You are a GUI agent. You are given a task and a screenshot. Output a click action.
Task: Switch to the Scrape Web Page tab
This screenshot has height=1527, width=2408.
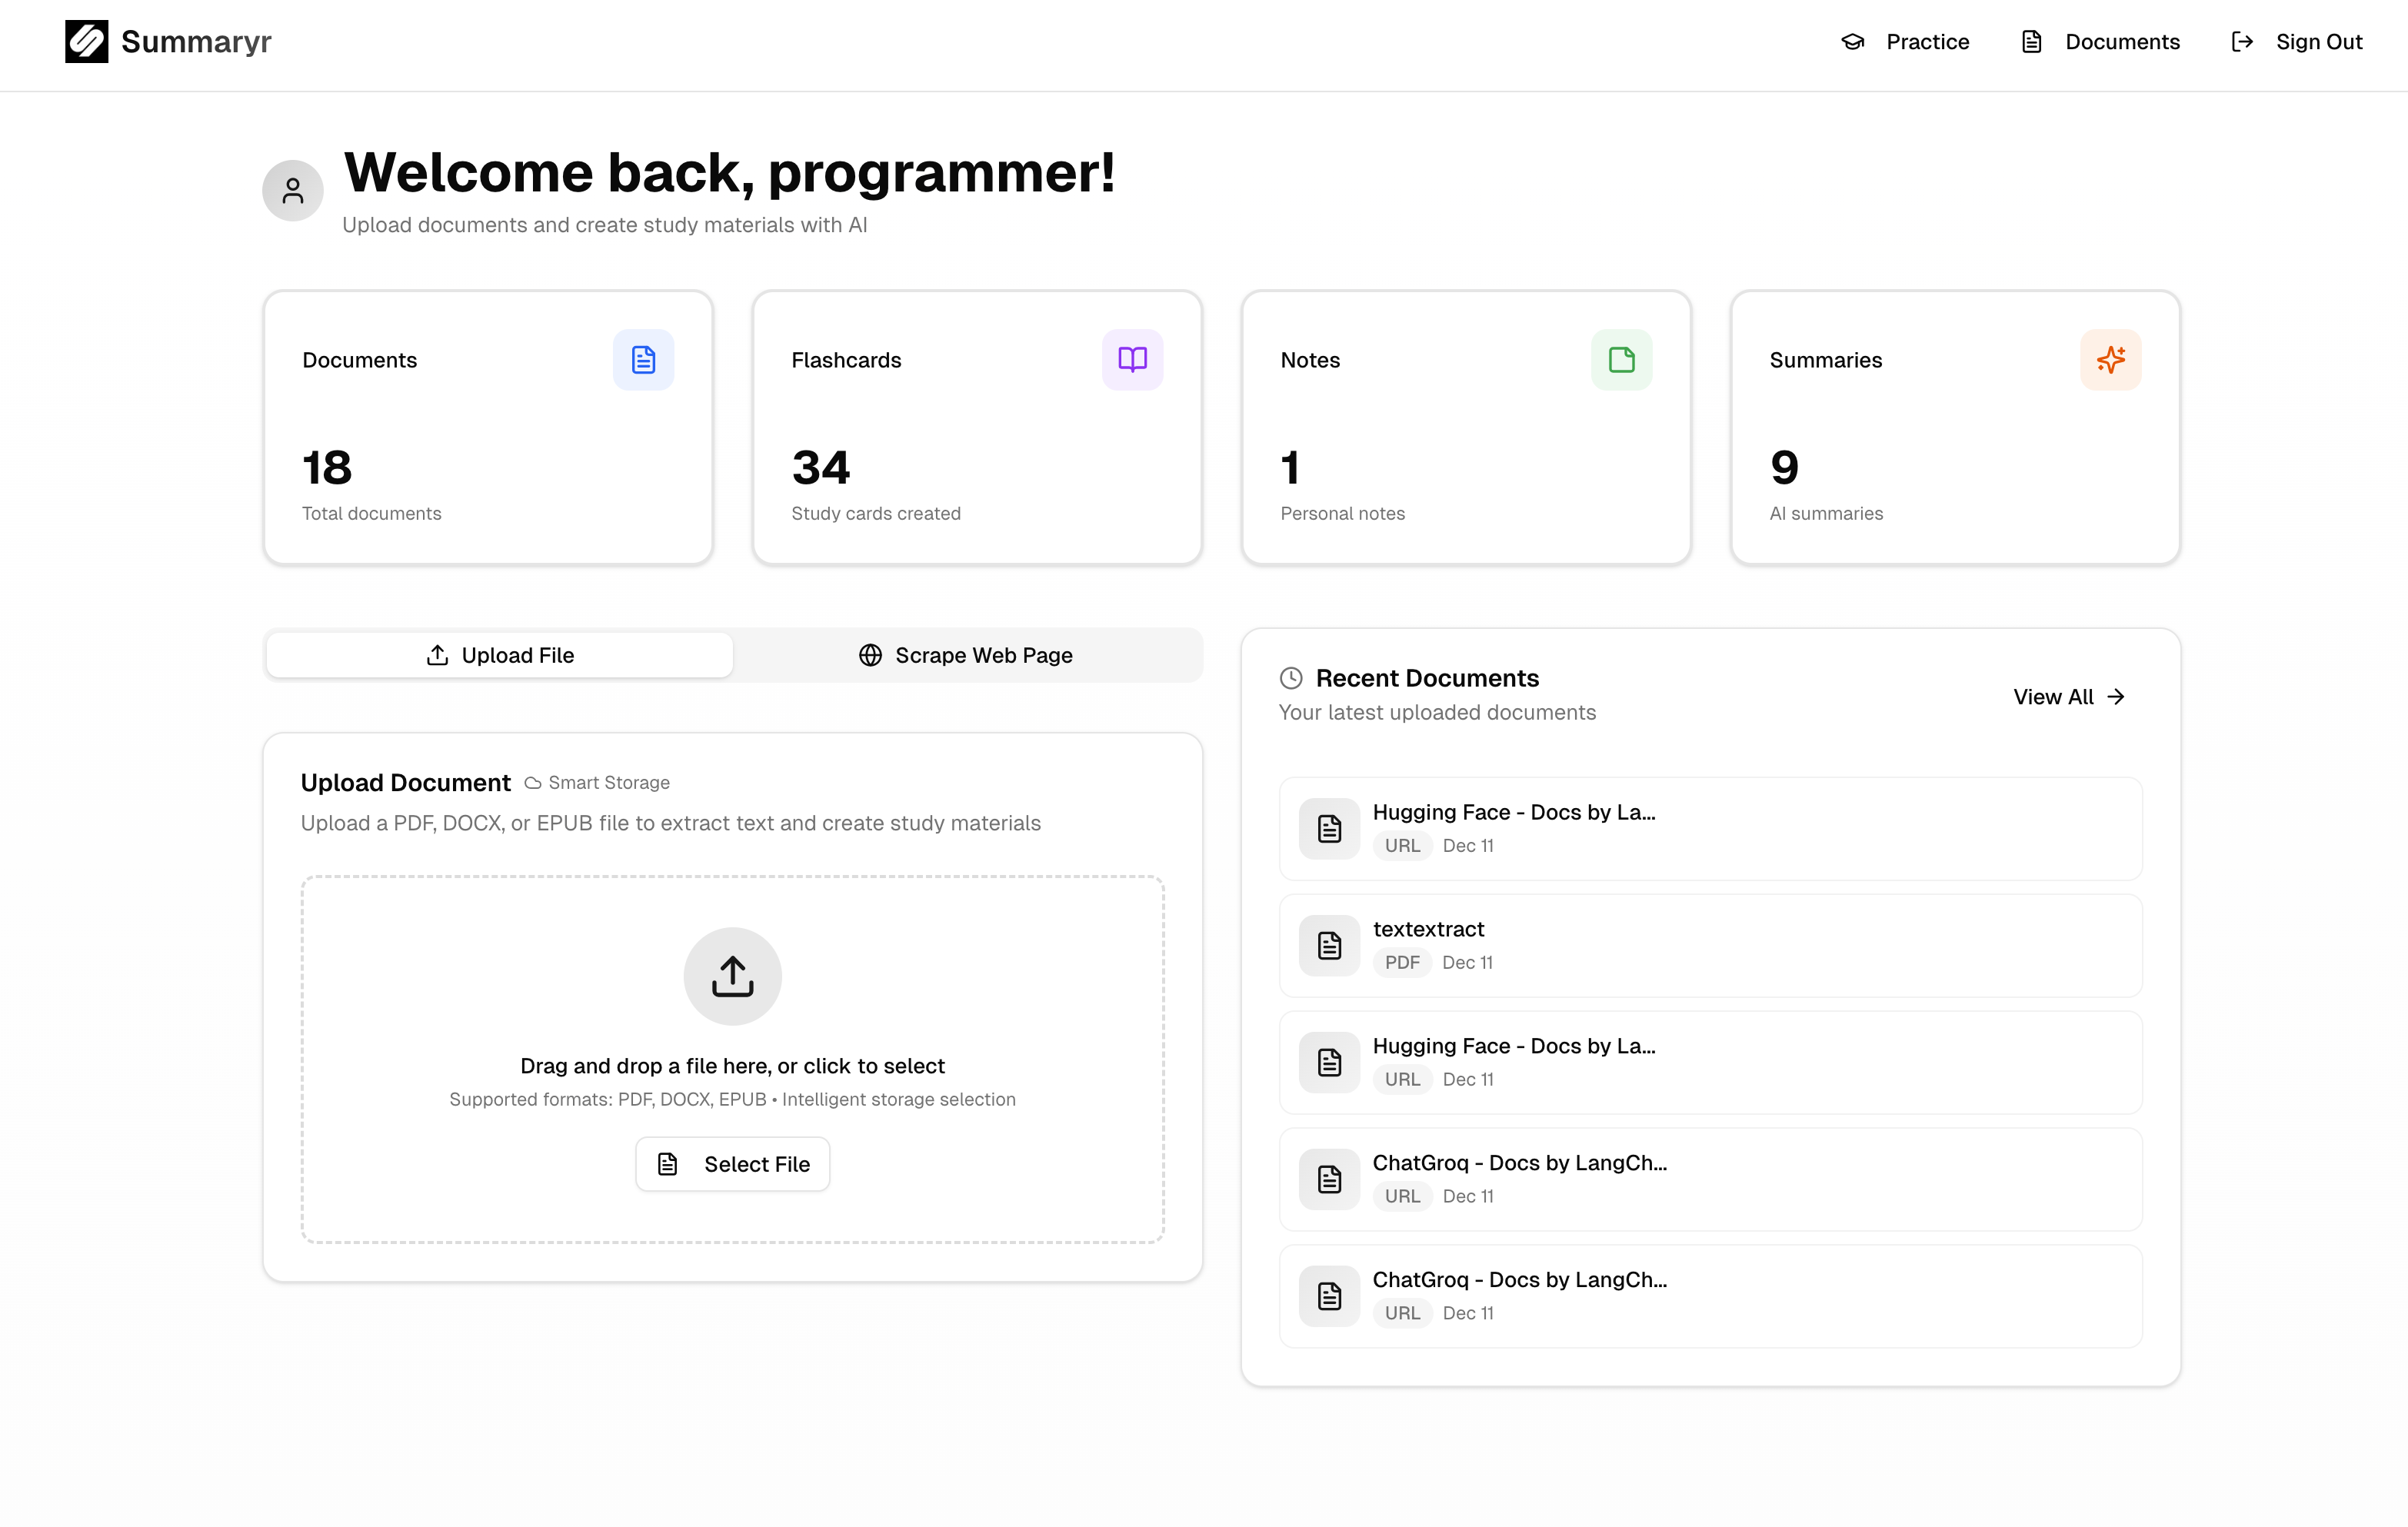click(x=966, y=655)
